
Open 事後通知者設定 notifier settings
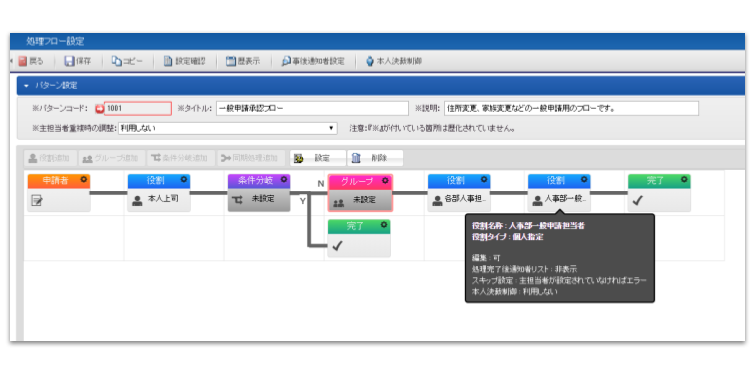pos(313,61)
